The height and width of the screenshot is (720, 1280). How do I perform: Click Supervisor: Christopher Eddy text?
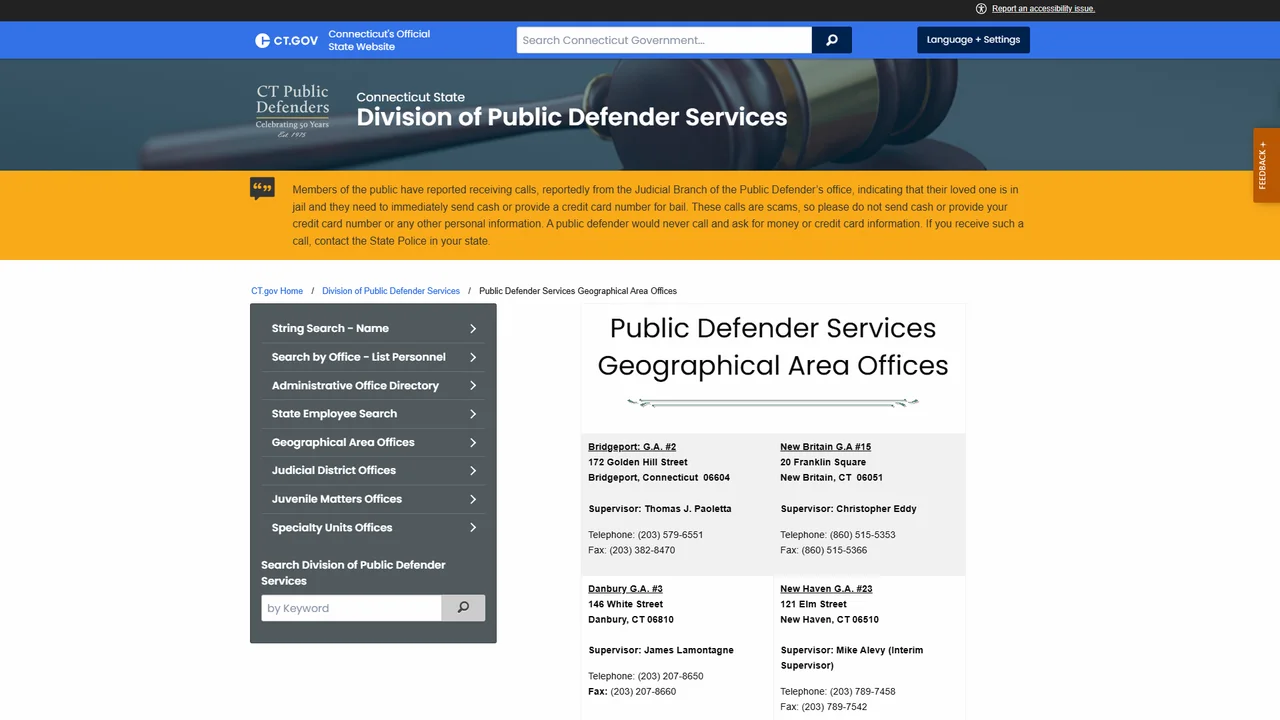[x=848, y=509]
